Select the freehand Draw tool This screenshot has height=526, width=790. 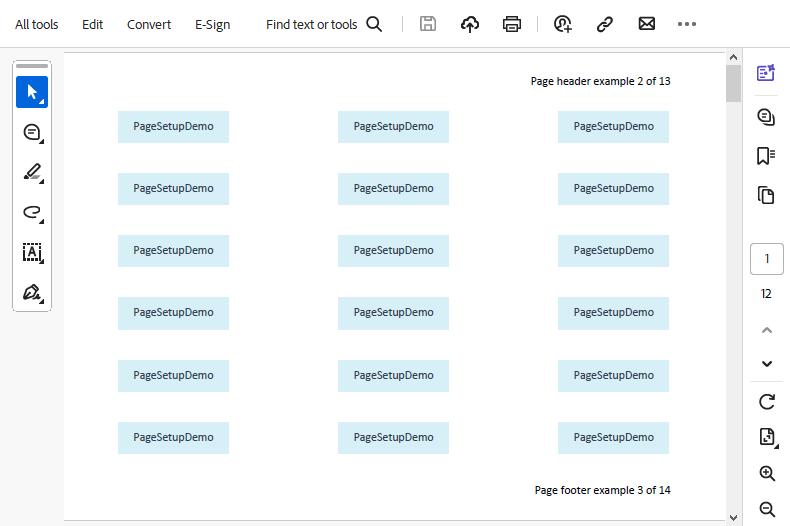[32, 212]
